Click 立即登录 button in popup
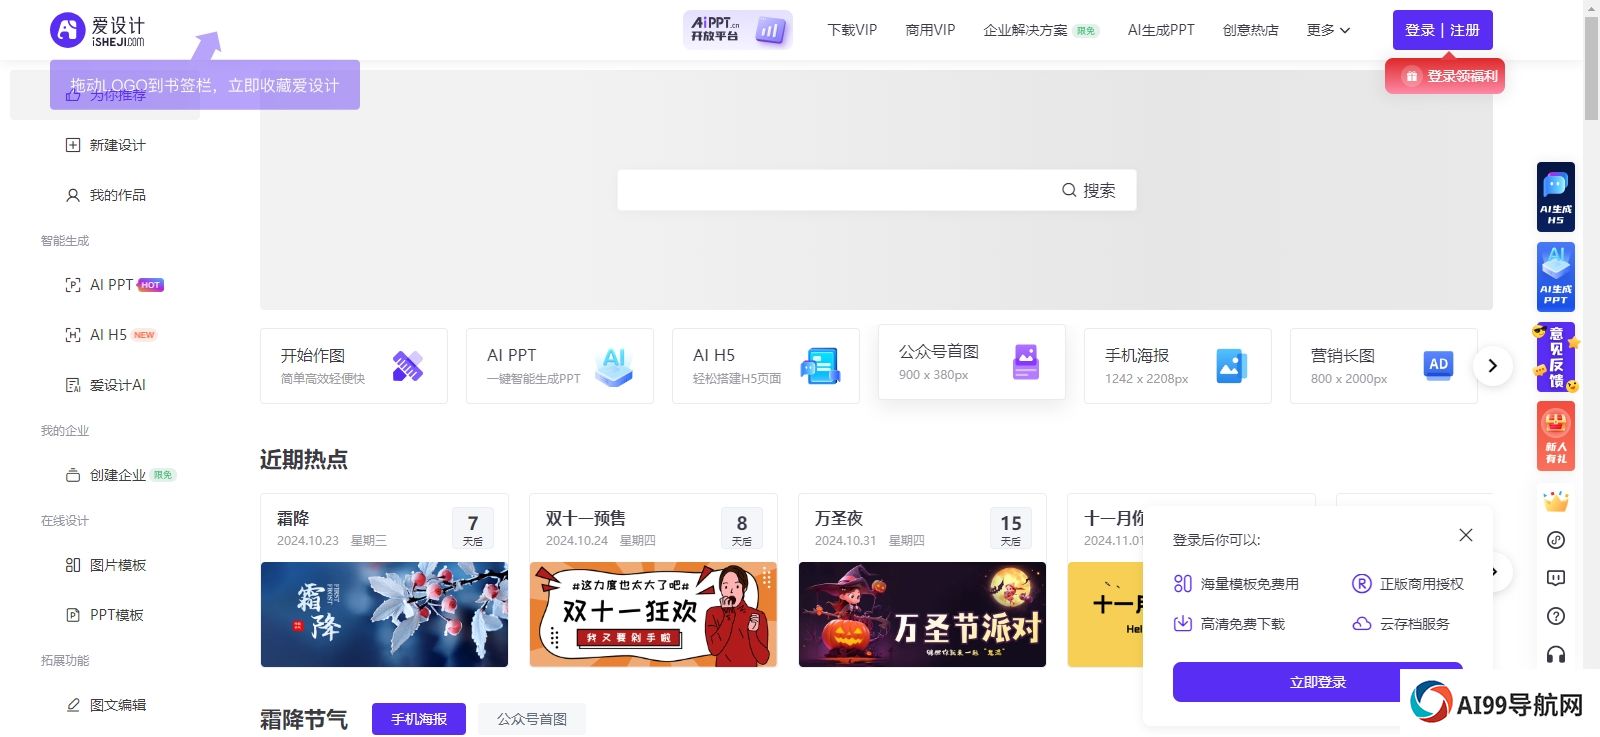This screenshot has height=737, width=1600. click(1317, 682)
